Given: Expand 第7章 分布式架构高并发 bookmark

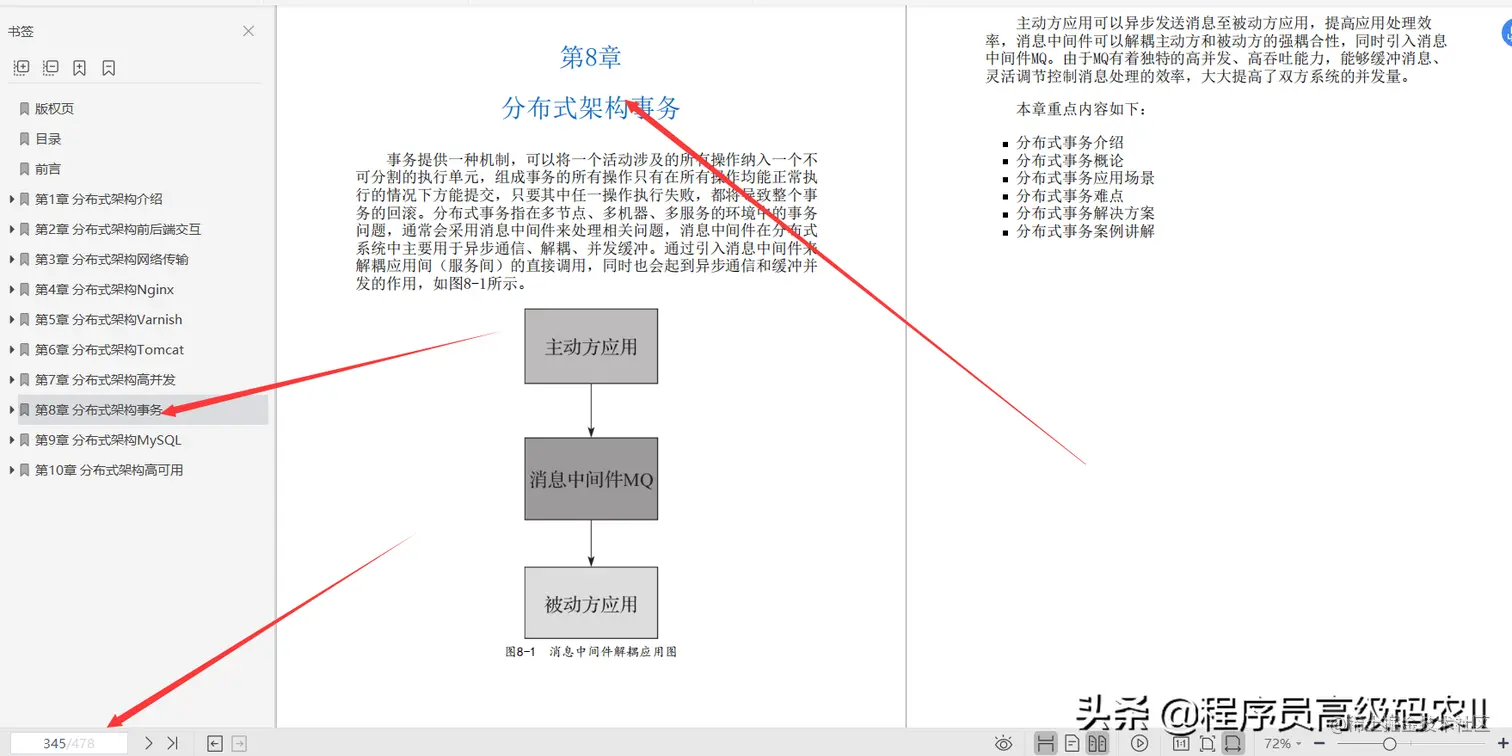Looking at the screenshot, I should tap(11, 379).
